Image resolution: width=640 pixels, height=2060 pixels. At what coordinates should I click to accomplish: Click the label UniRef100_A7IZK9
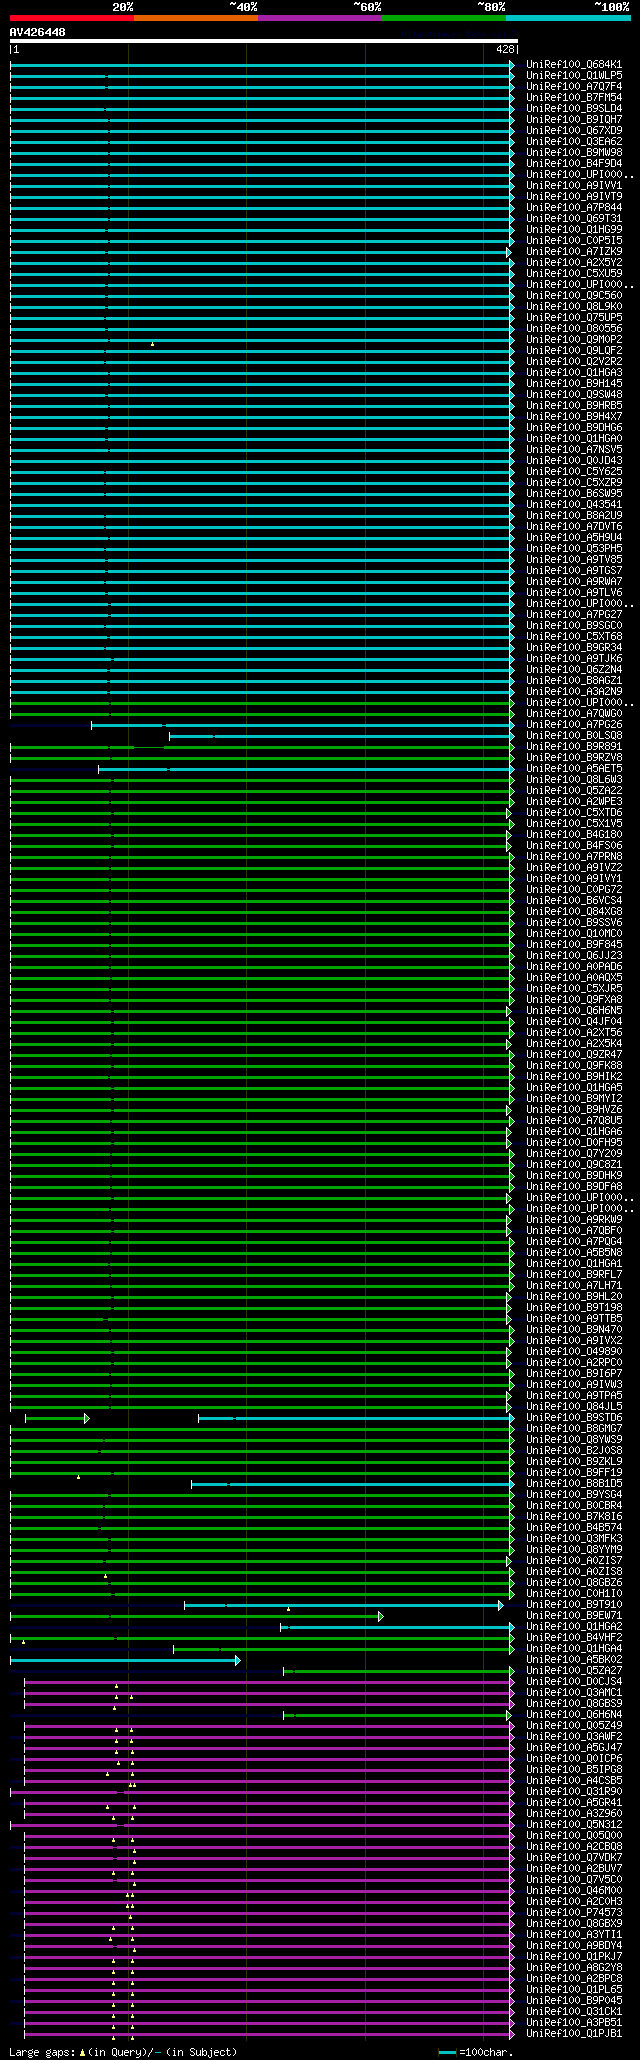(x=574, y=251)
